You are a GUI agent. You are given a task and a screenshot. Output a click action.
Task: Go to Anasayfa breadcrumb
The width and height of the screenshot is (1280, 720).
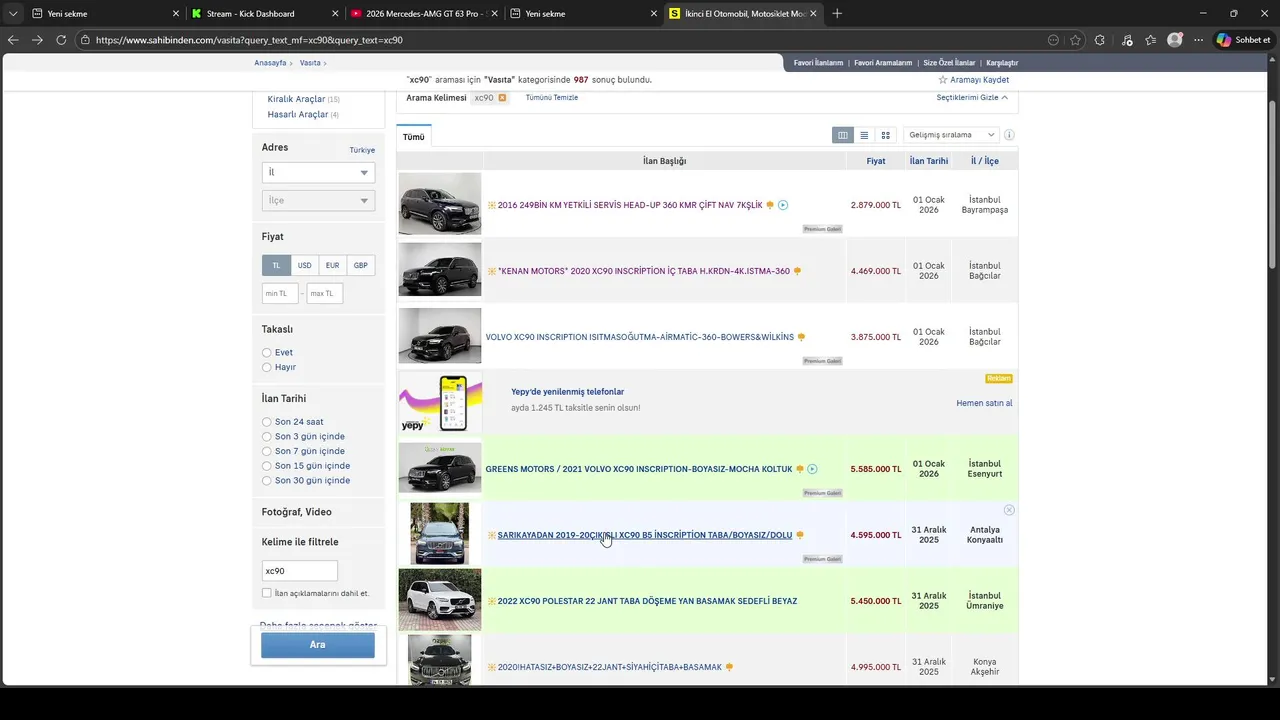coord(270,63)
